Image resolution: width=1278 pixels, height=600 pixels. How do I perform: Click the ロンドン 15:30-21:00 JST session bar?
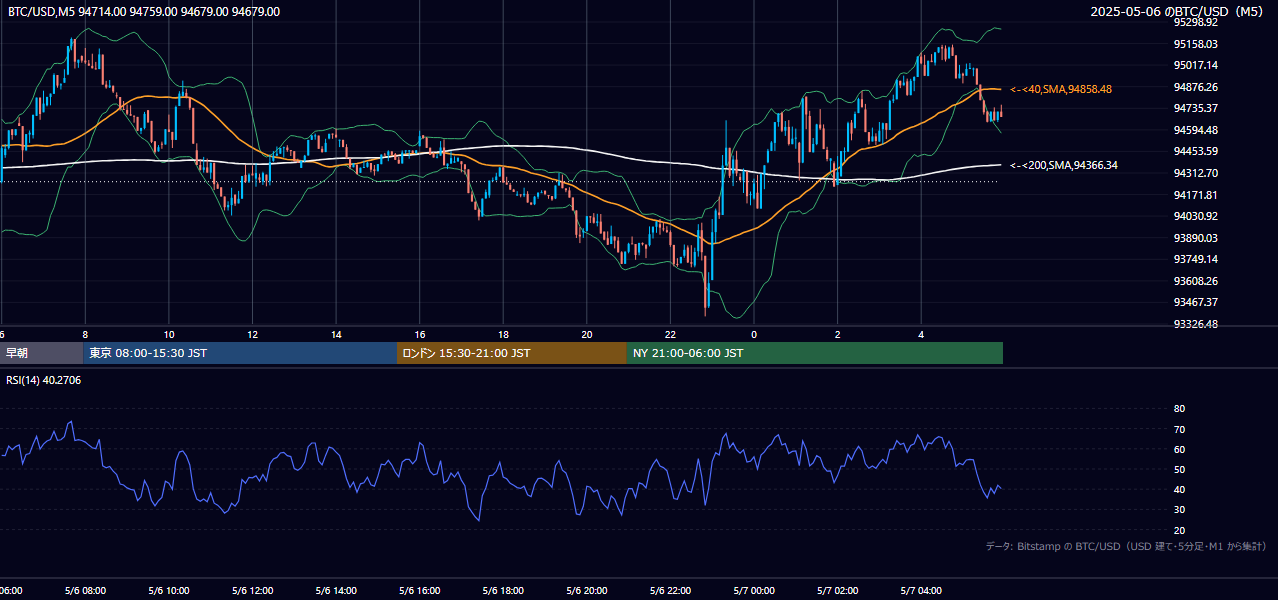click(512, 353)
